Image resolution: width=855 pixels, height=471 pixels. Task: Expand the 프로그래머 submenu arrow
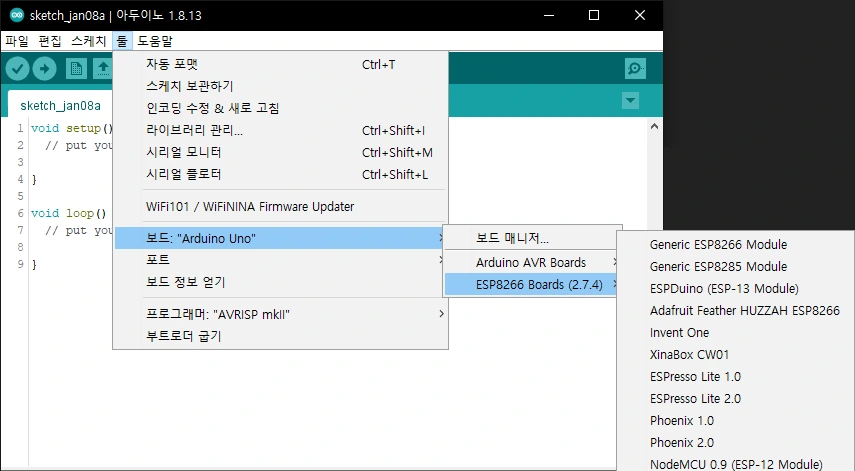[441, 314]
